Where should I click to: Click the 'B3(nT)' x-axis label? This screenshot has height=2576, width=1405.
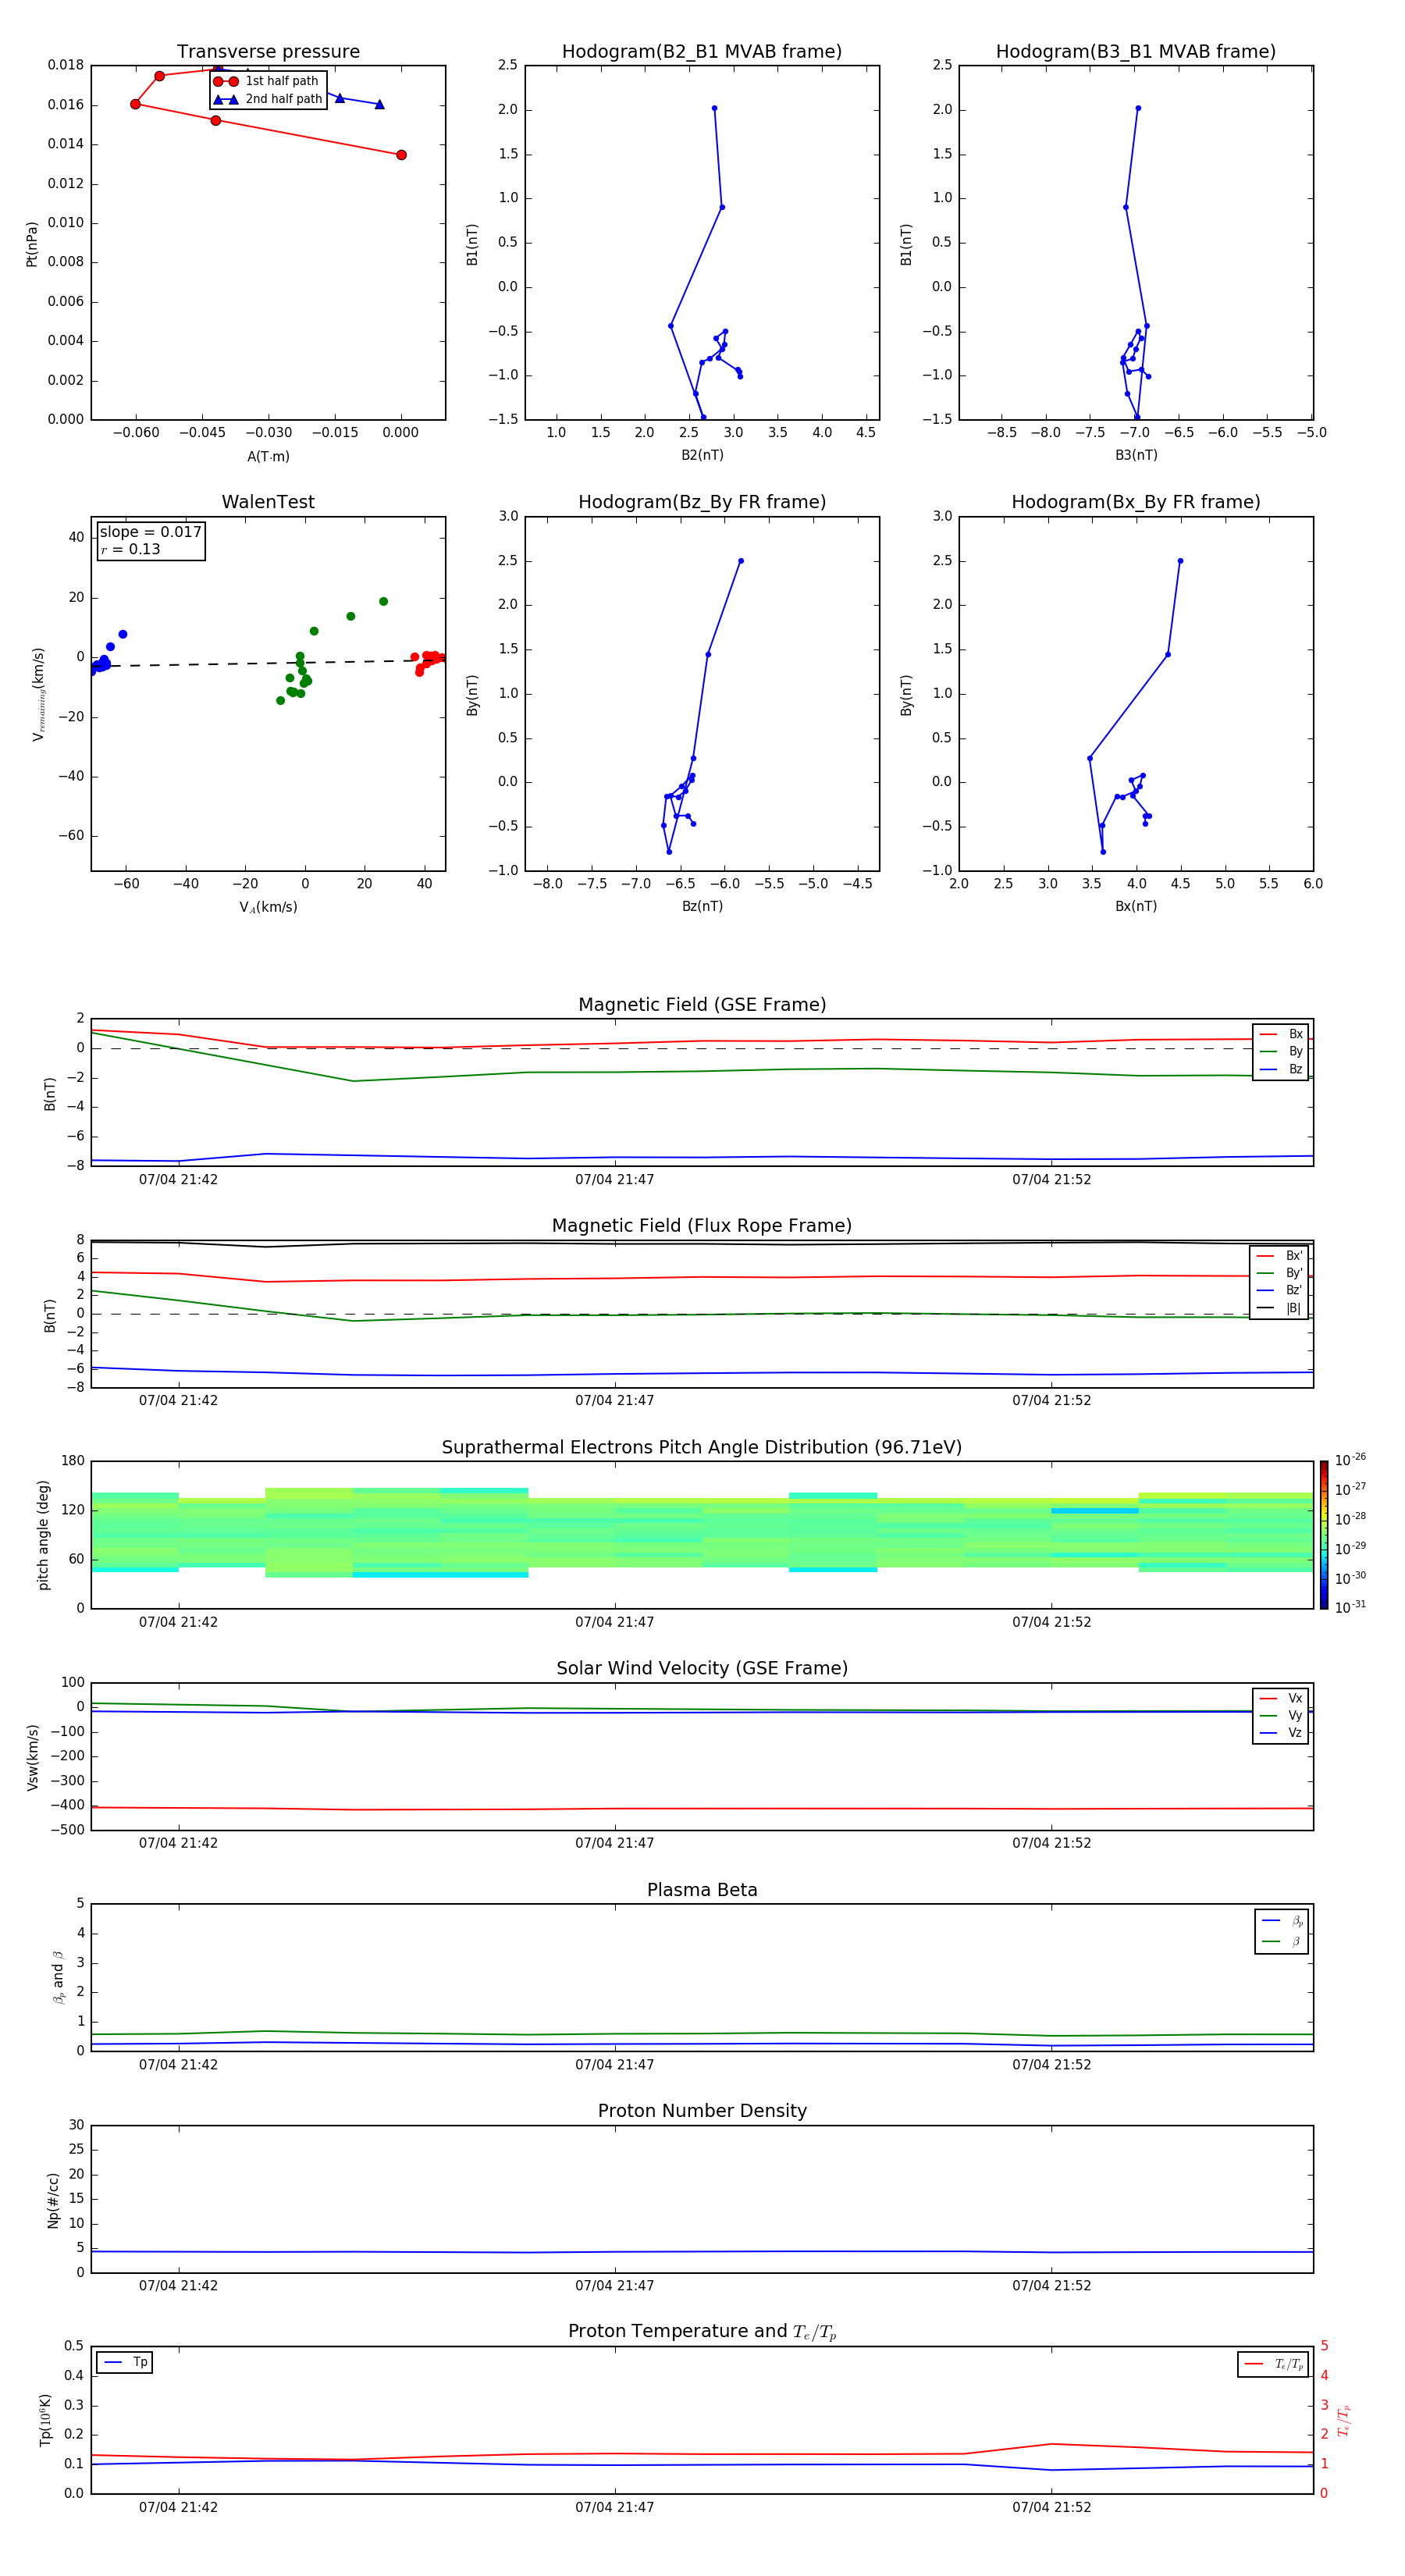pyautogui.click(x=1136, y=455)
